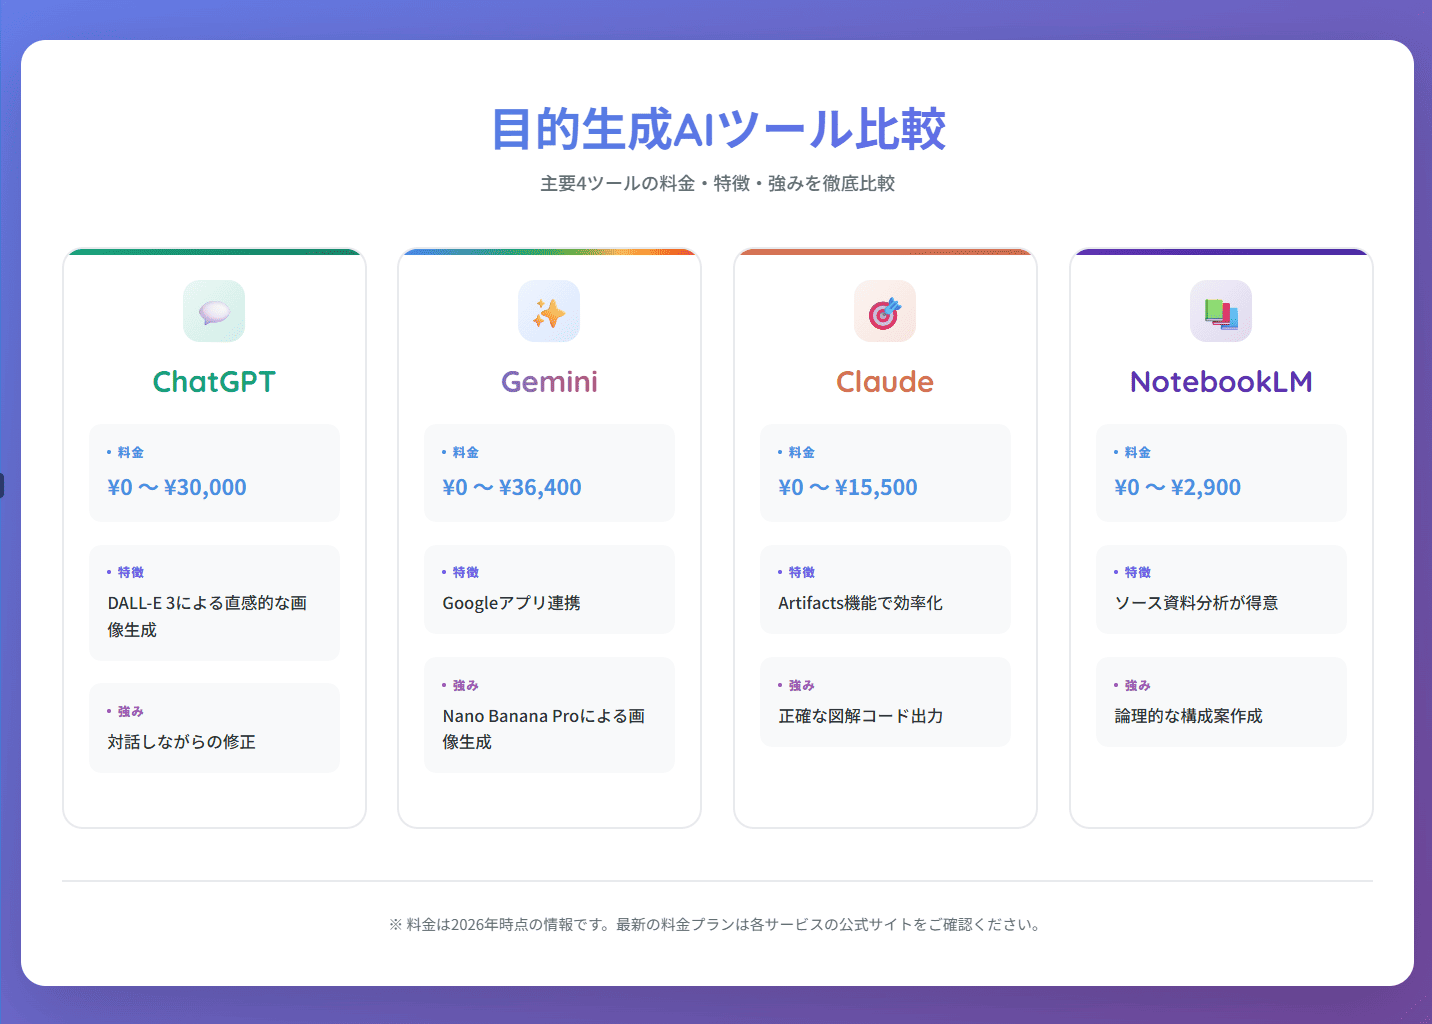This screenshot has width=1432, height=1024.
Task: Click the Gemini sparkle icon
Action: pyautogui.click(x=549, y=311)
